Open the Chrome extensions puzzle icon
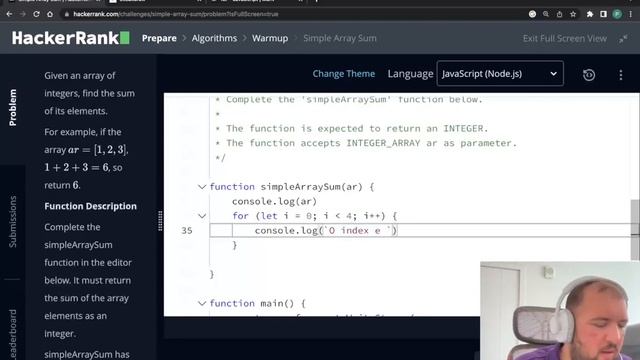The image size is (640, 360). click(590, 14)
